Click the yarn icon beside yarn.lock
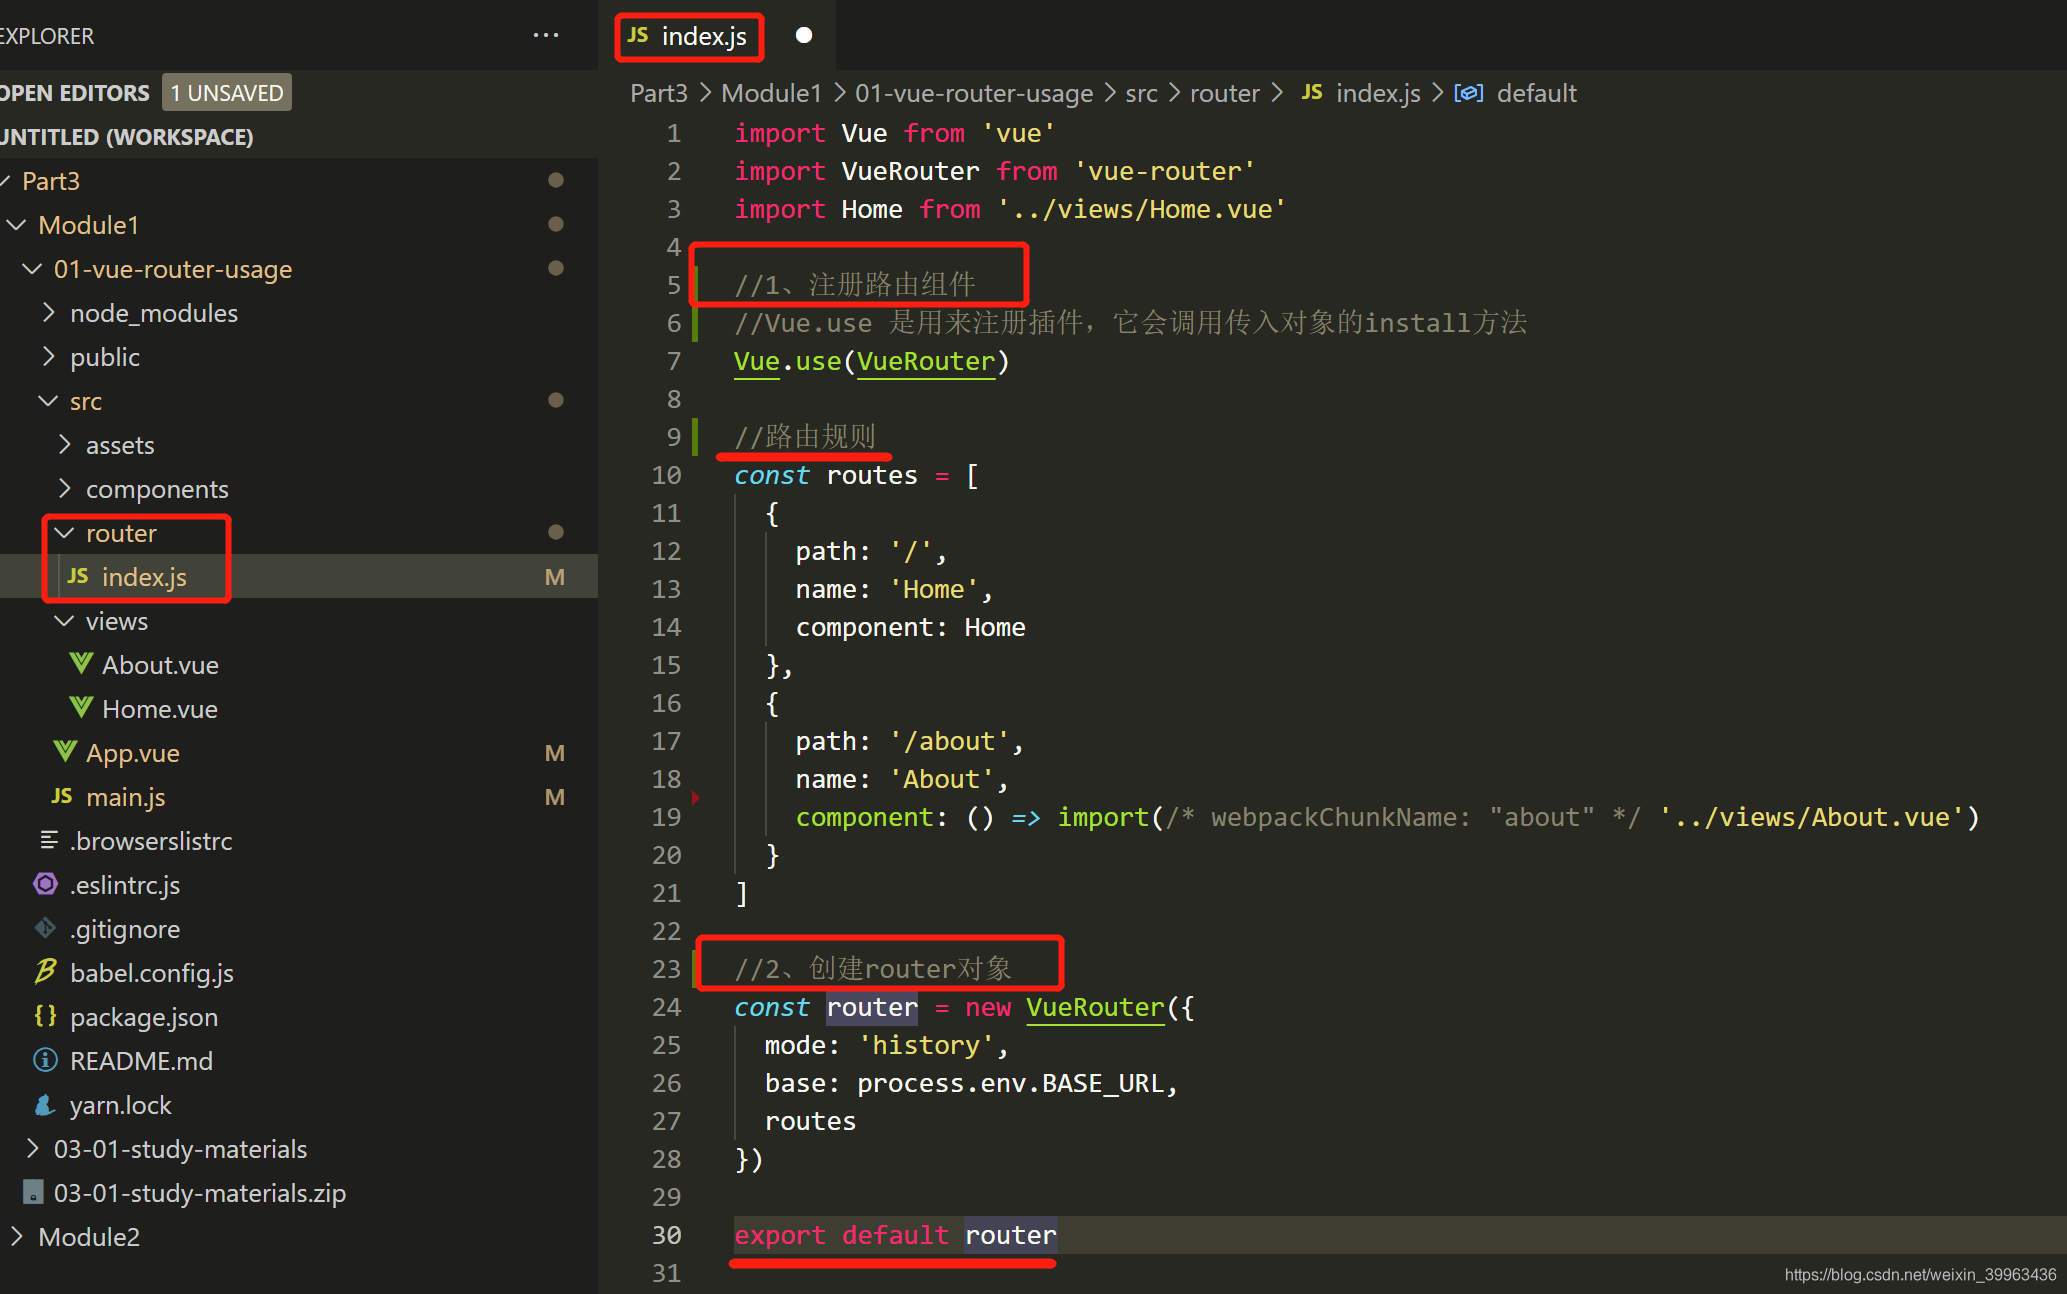 click(46, 1104)
